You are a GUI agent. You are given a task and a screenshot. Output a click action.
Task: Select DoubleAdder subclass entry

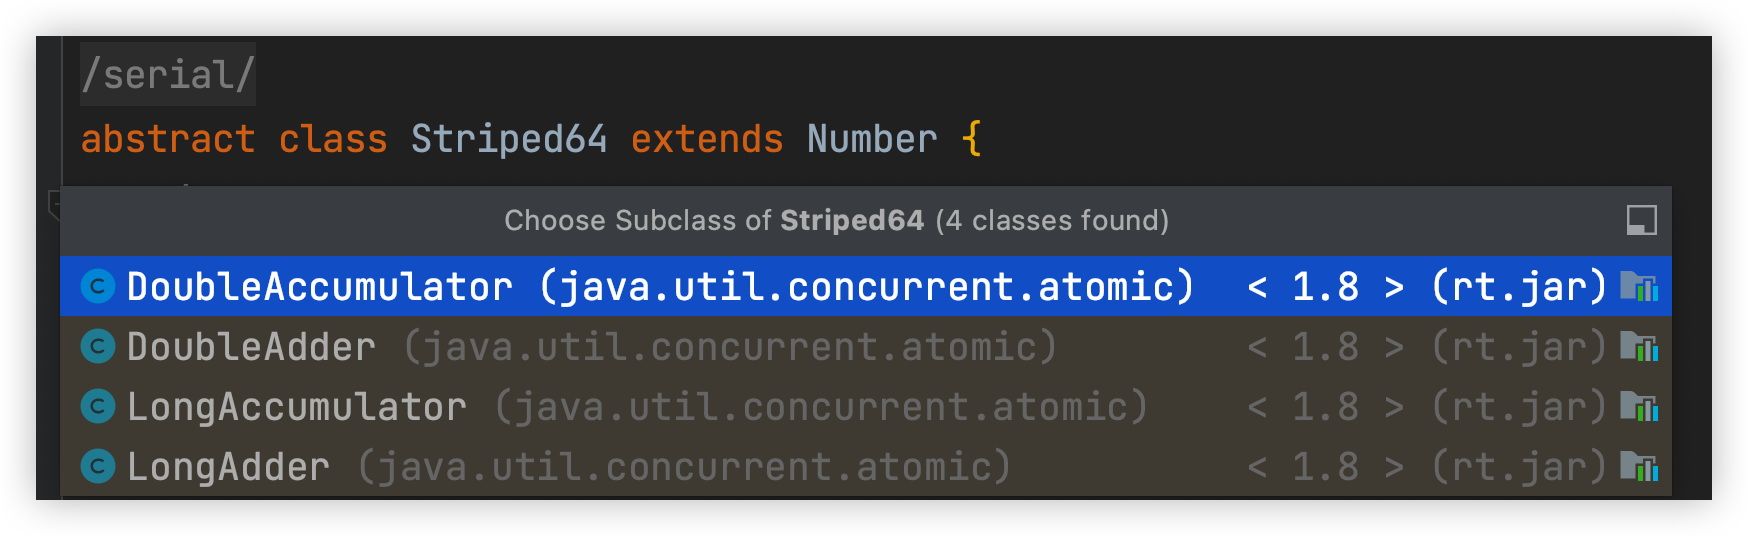pos(866,347)
